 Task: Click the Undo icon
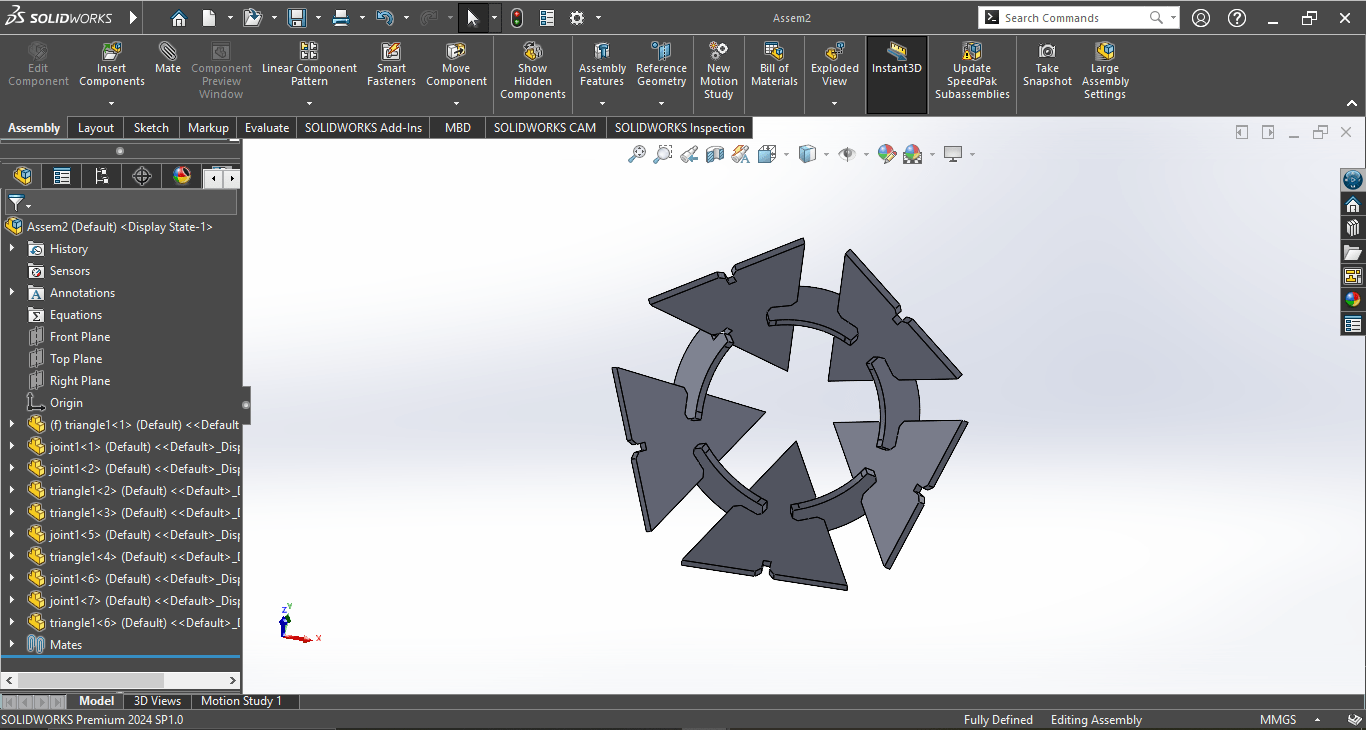[385, 18]
